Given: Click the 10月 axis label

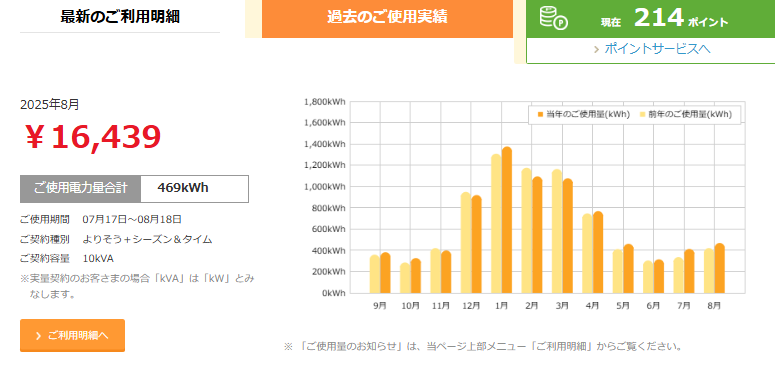Looking at the screenshot, I should point(410,306).
